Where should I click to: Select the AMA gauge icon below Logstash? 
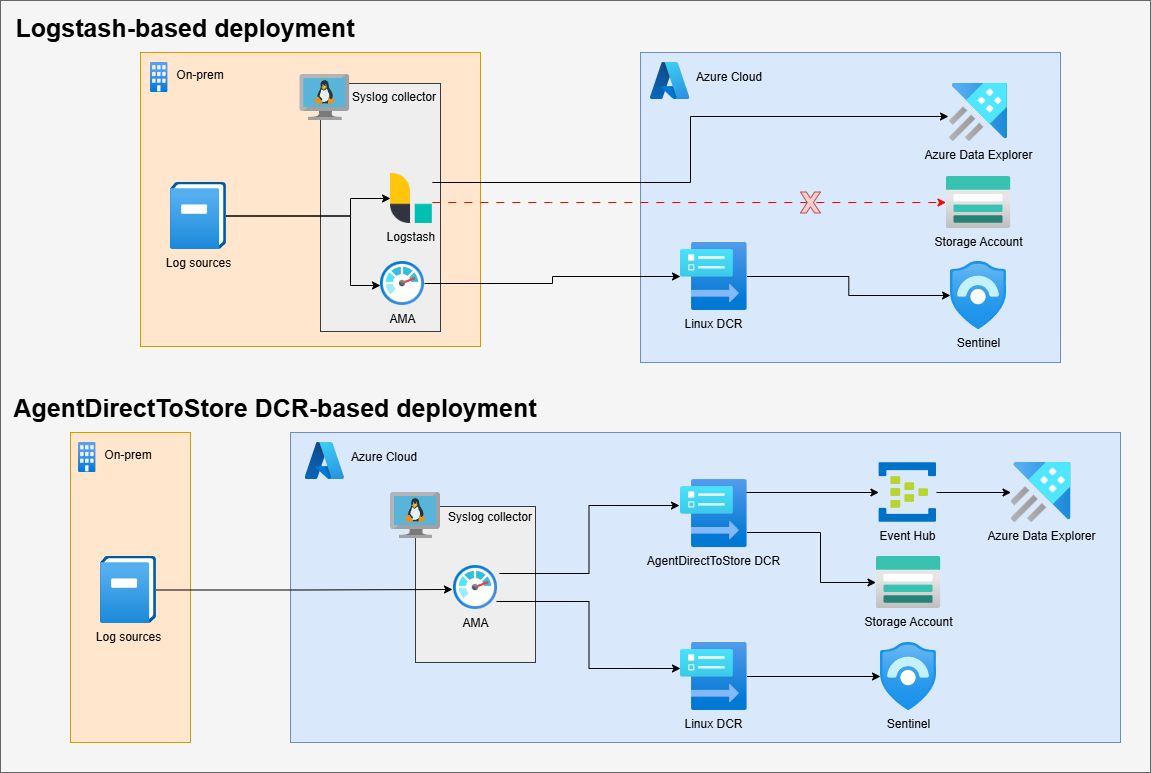[x=402, y=283]
